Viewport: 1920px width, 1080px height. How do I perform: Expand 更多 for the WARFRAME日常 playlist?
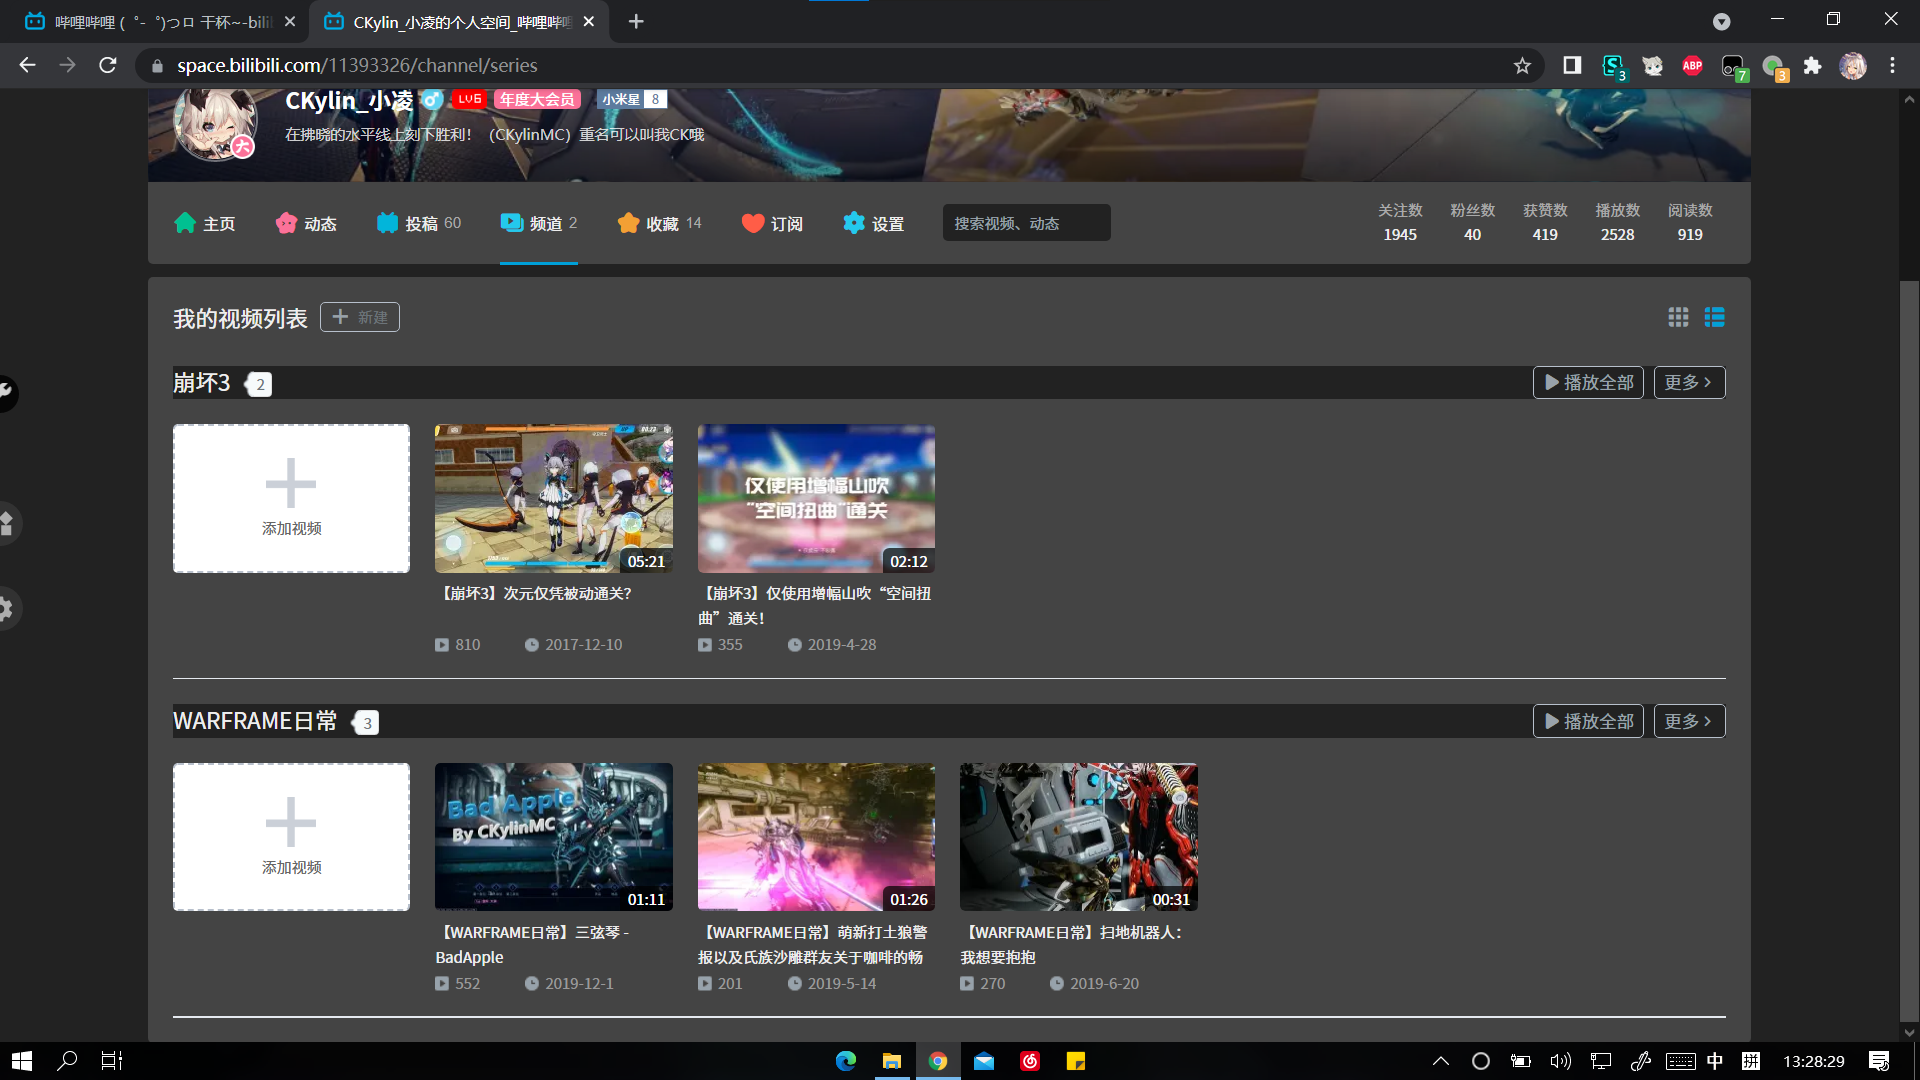pos(1689,720)
